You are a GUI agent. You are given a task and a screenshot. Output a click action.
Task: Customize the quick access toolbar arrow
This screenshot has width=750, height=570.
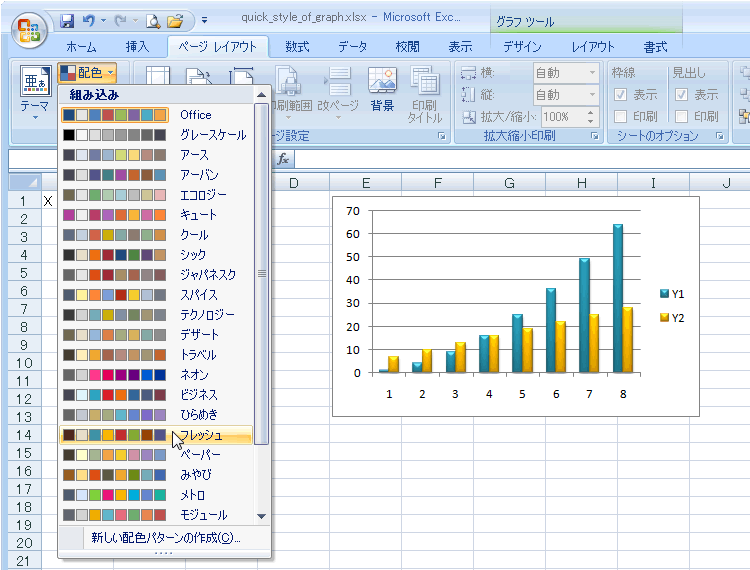coord(204,21)
